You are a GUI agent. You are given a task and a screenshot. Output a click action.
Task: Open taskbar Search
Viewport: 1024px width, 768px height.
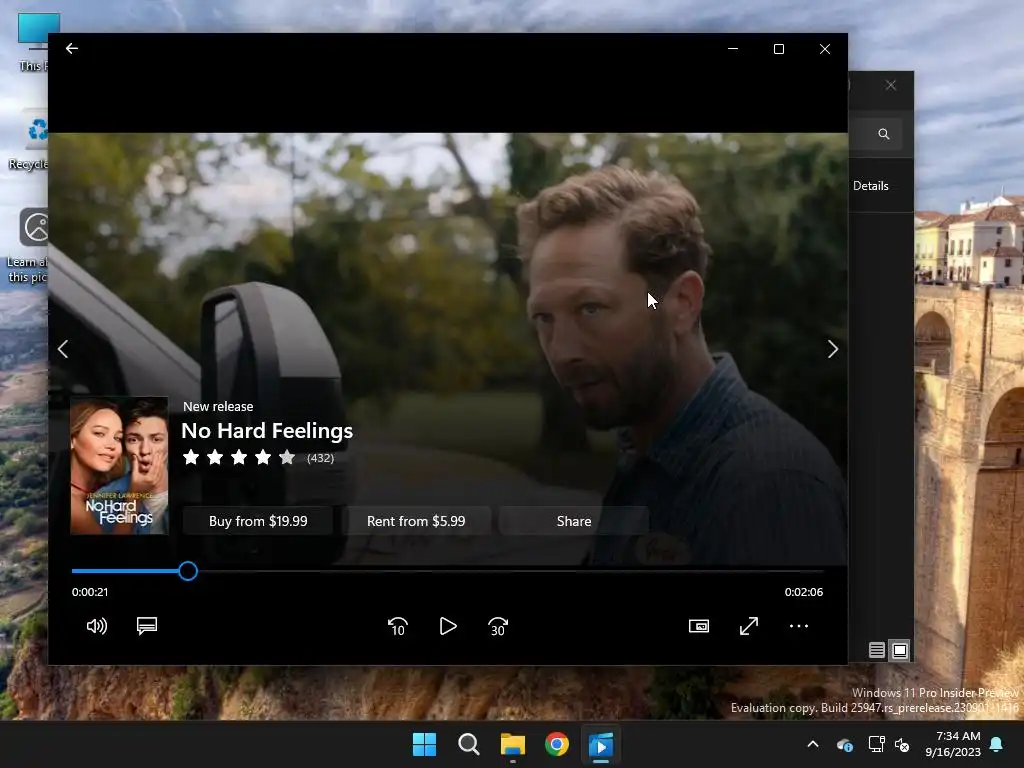pos(469,744)
